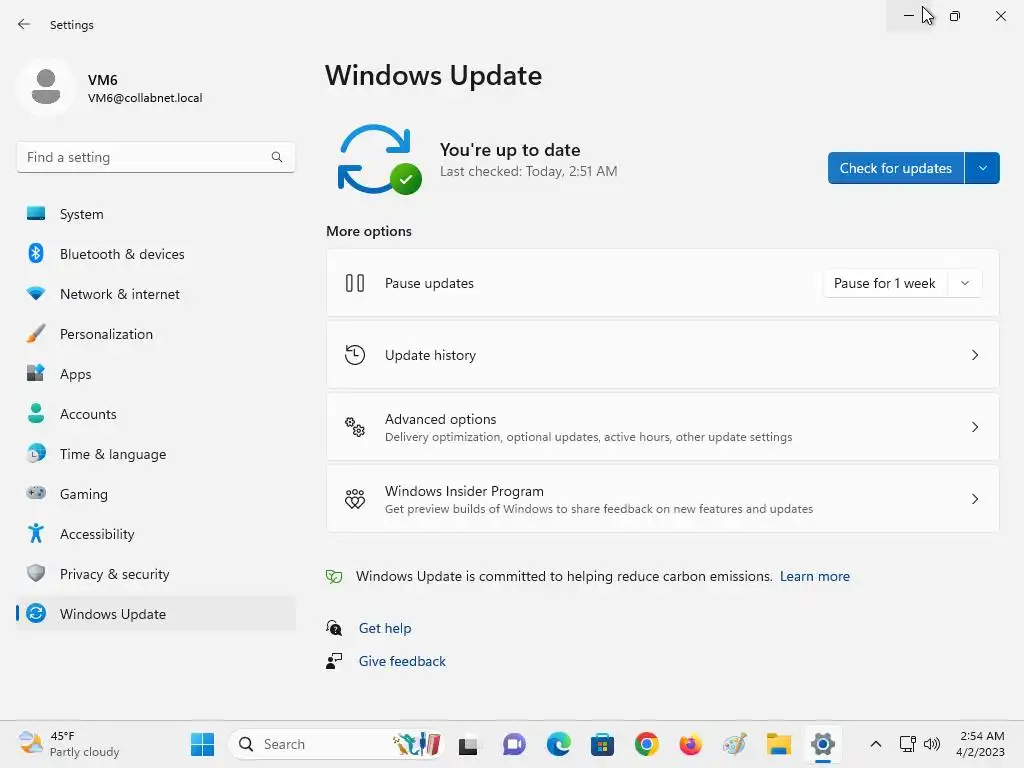This screenshot has width=1024, height=768.
Task: Click the You're up to date text
Action: [509, 150]
